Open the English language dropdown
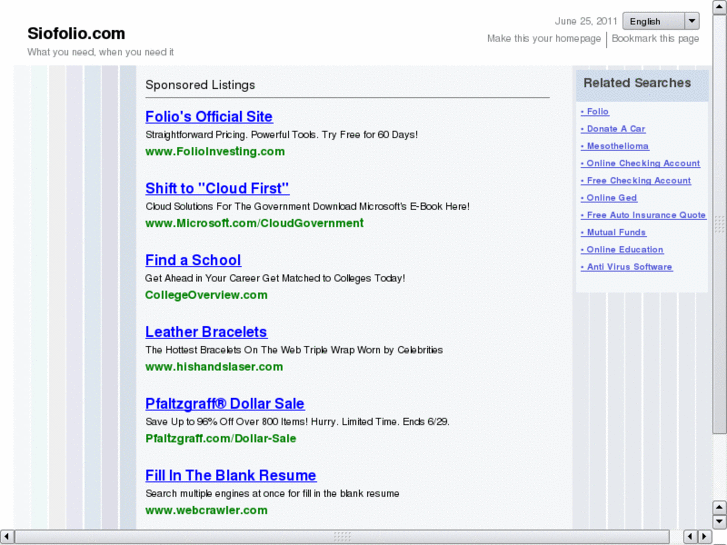 coord(661,21)
